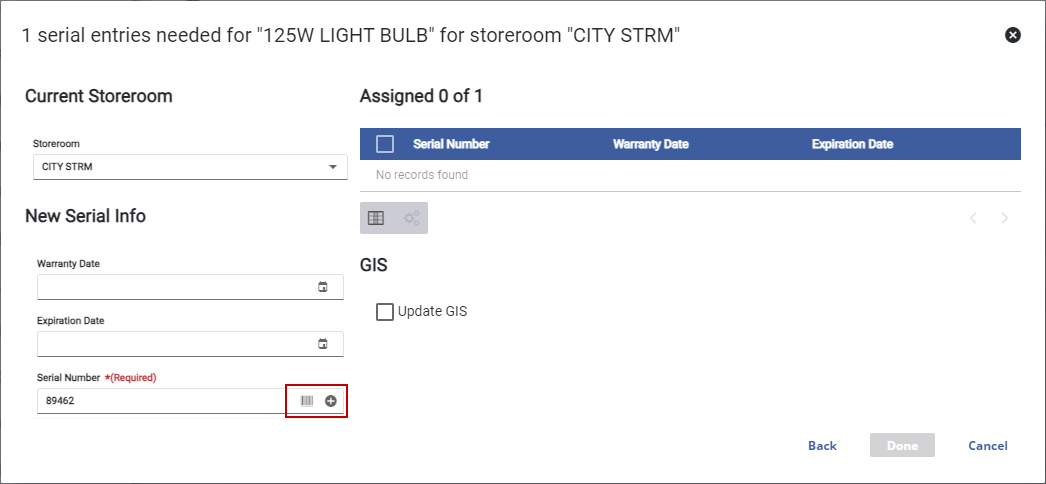Sort by Warranty Date column header

point(650,144)
